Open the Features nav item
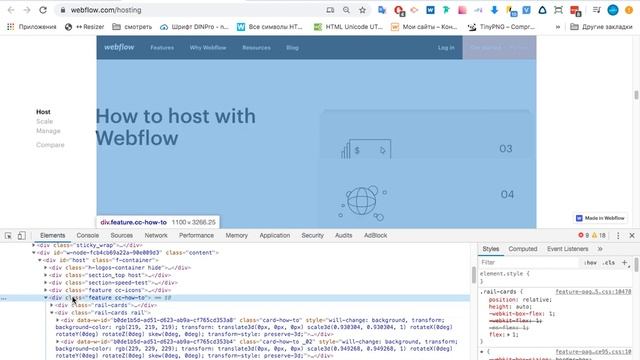Viewport: 640px width, 360px height. pos(162,47)
